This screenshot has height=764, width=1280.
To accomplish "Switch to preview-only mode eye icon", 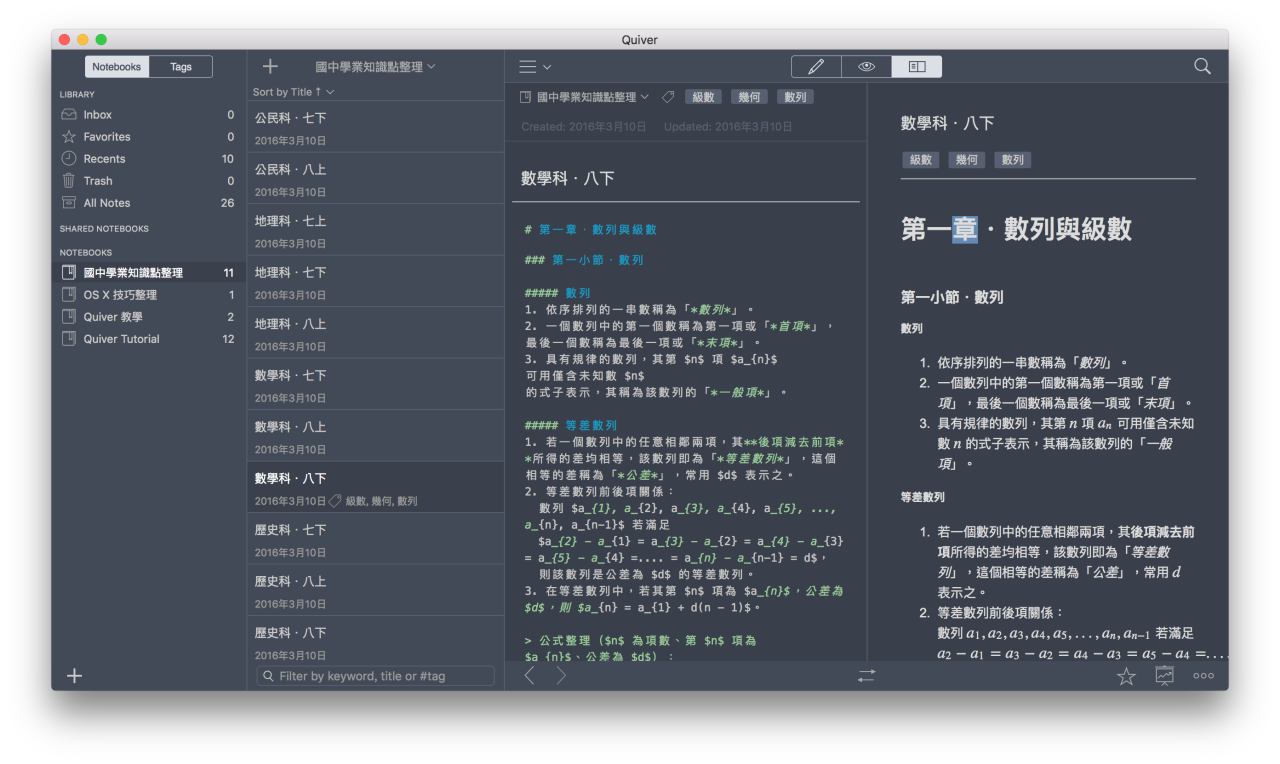I will pos(866,67).
